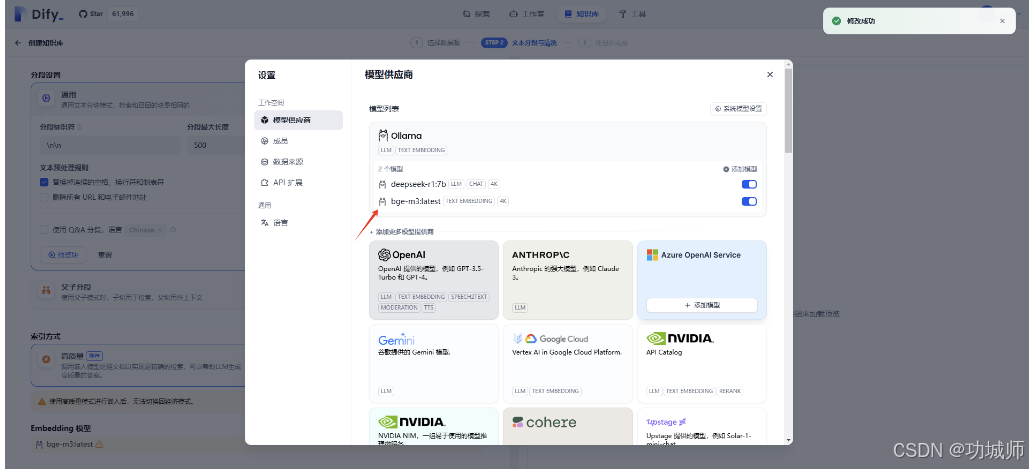Disable the bge-m3:latest model toggle
This screenshot has height=469, width=1029.
click(x=749, y=201)
